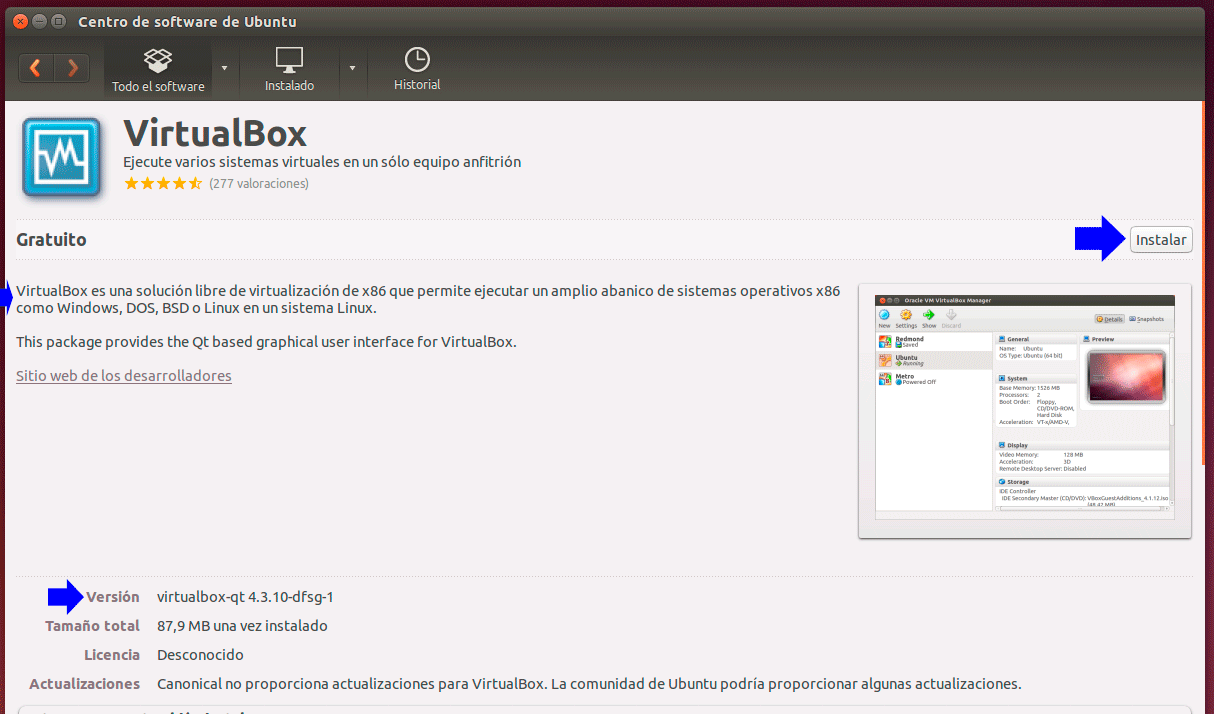Open the Historial tab
The image size is (1214, 714).
[416, 70]
